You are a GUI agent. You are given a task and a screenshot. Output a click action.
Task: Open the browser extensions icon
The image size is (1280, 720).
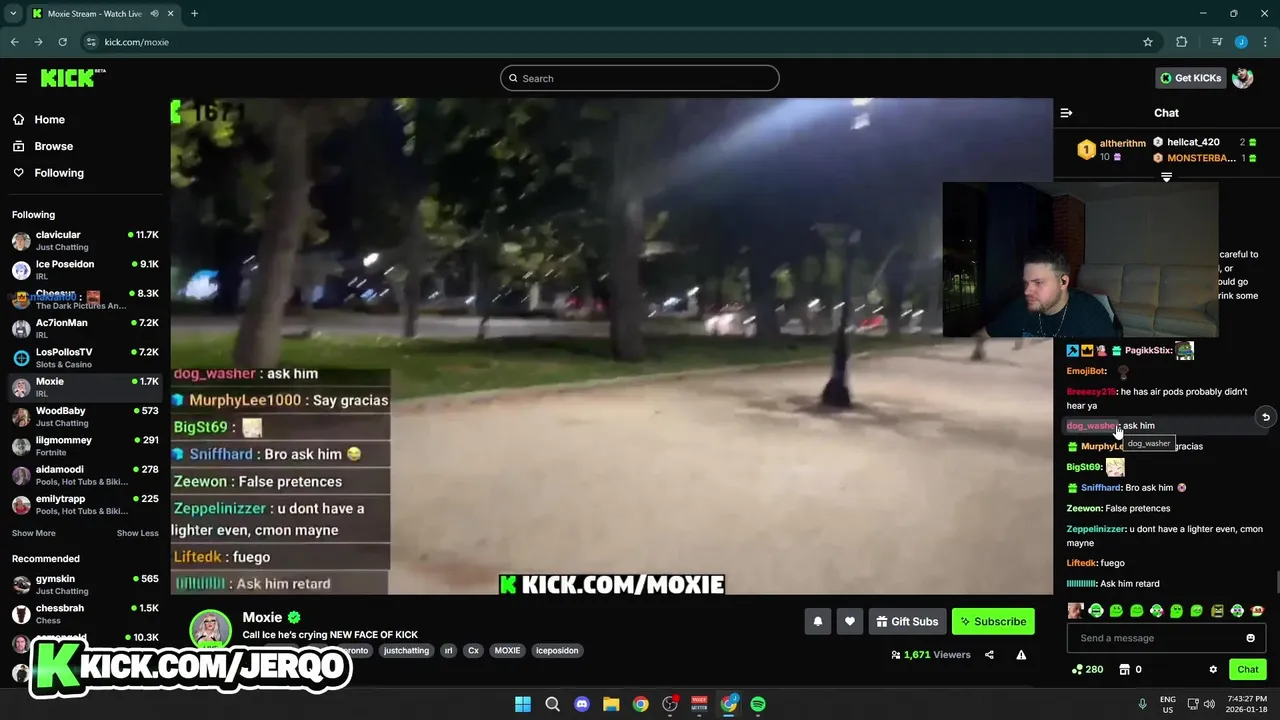[1181, 42]
